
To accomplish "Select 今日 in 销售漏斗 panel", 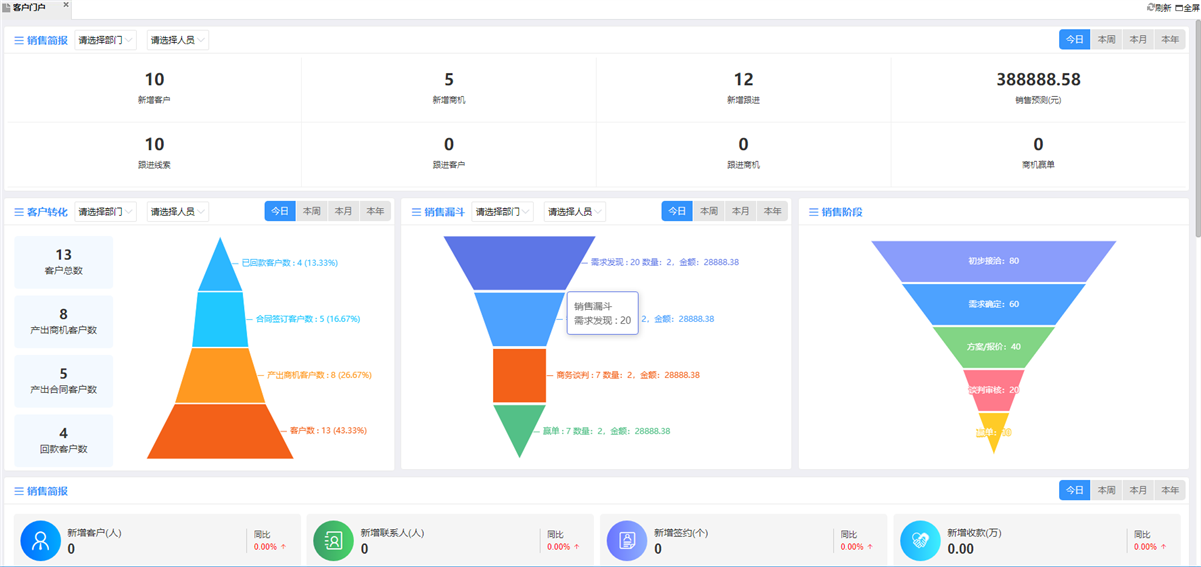I will 677,212.
